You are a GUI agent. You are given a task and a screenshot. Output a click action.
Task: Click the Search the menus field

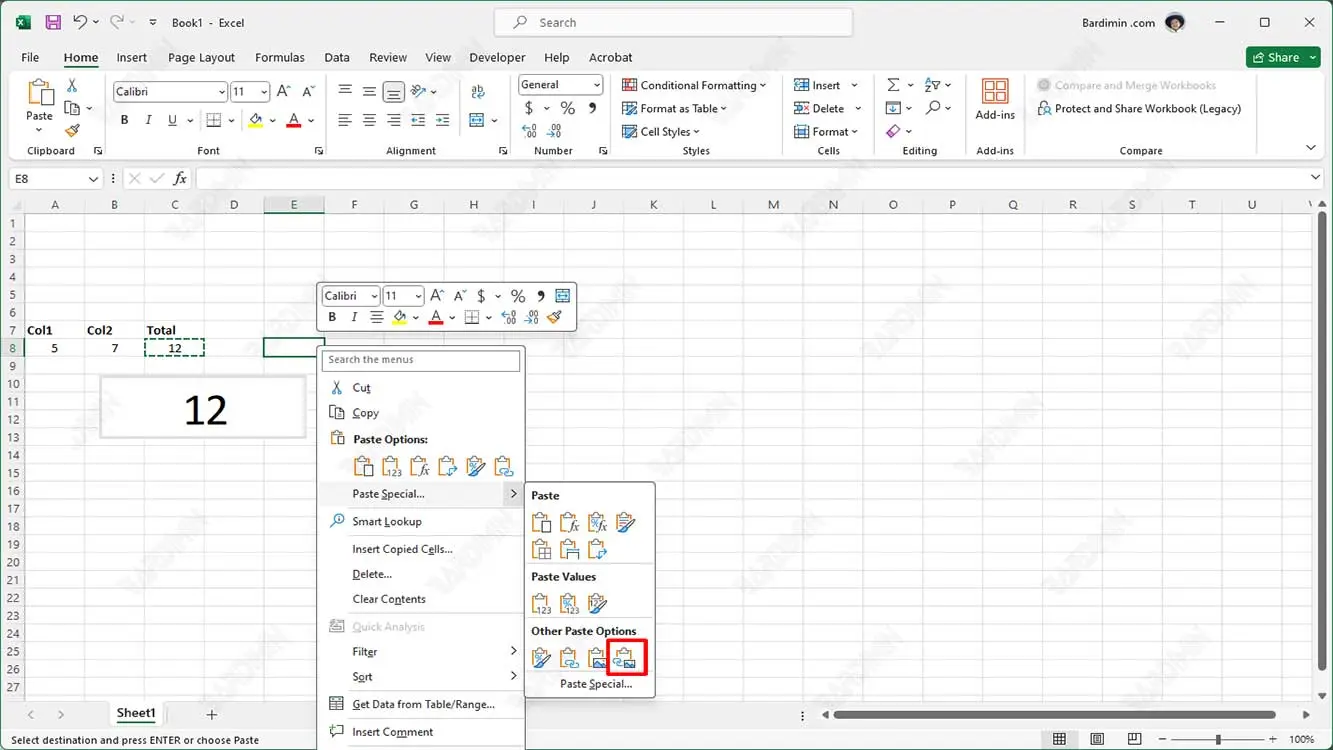pos(421,360)
